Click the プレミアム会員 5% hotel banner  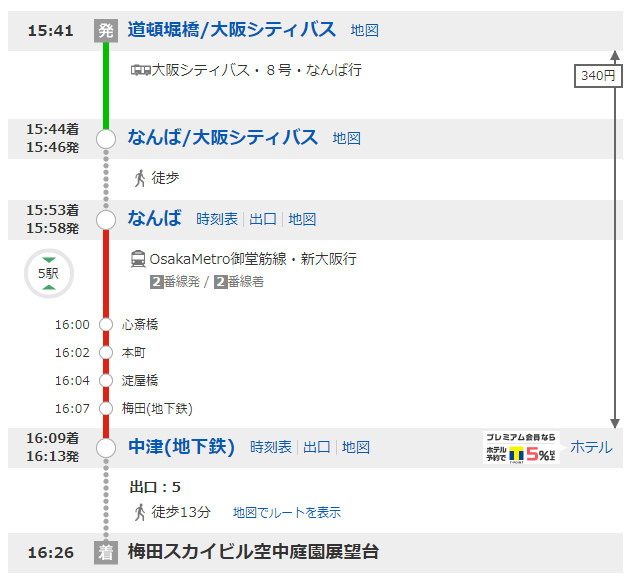point(521,448)
